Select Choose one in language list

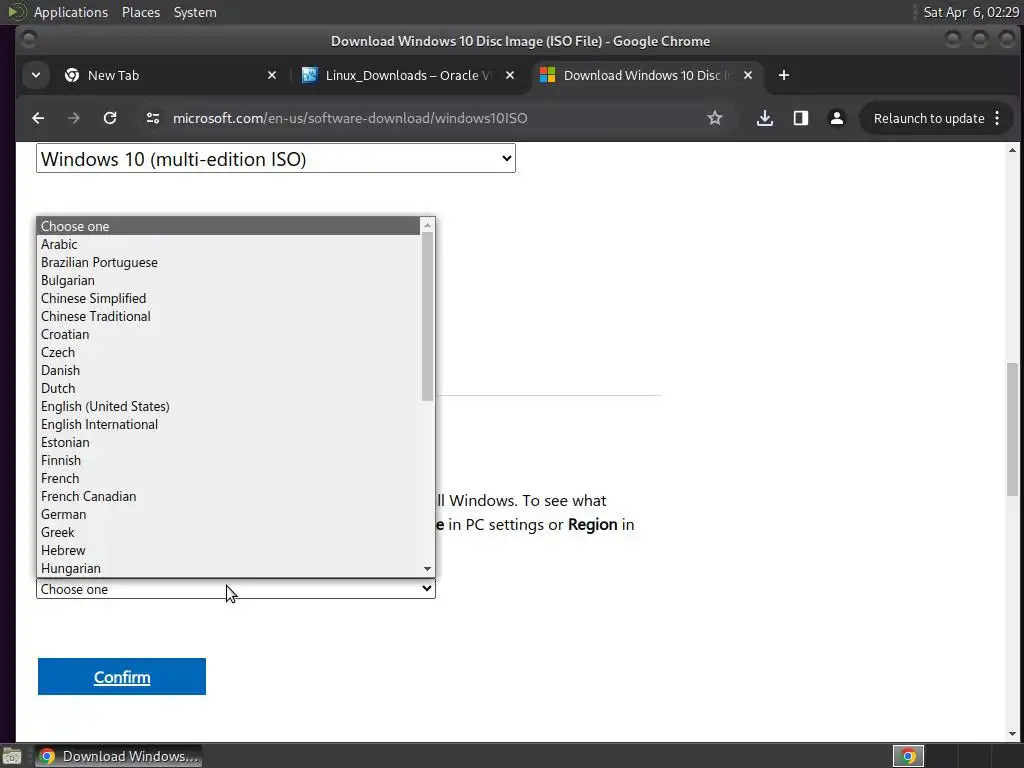click(228, 226)
